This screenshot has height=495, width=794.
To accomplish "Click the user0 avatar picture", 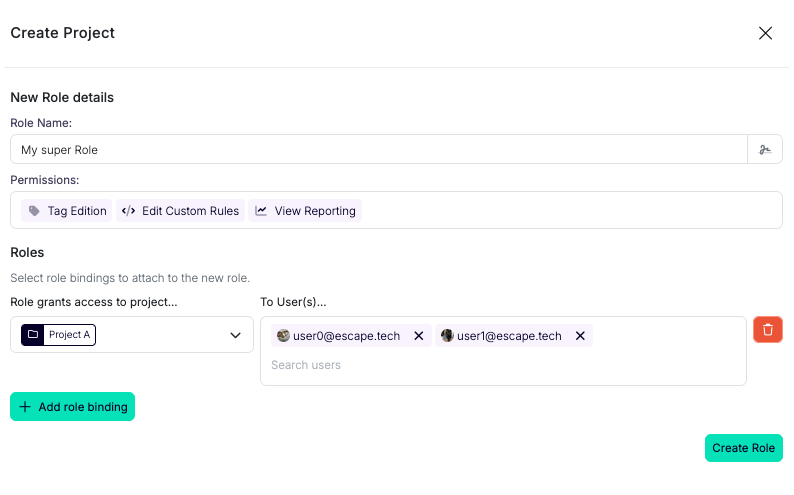I will (283, 336).
